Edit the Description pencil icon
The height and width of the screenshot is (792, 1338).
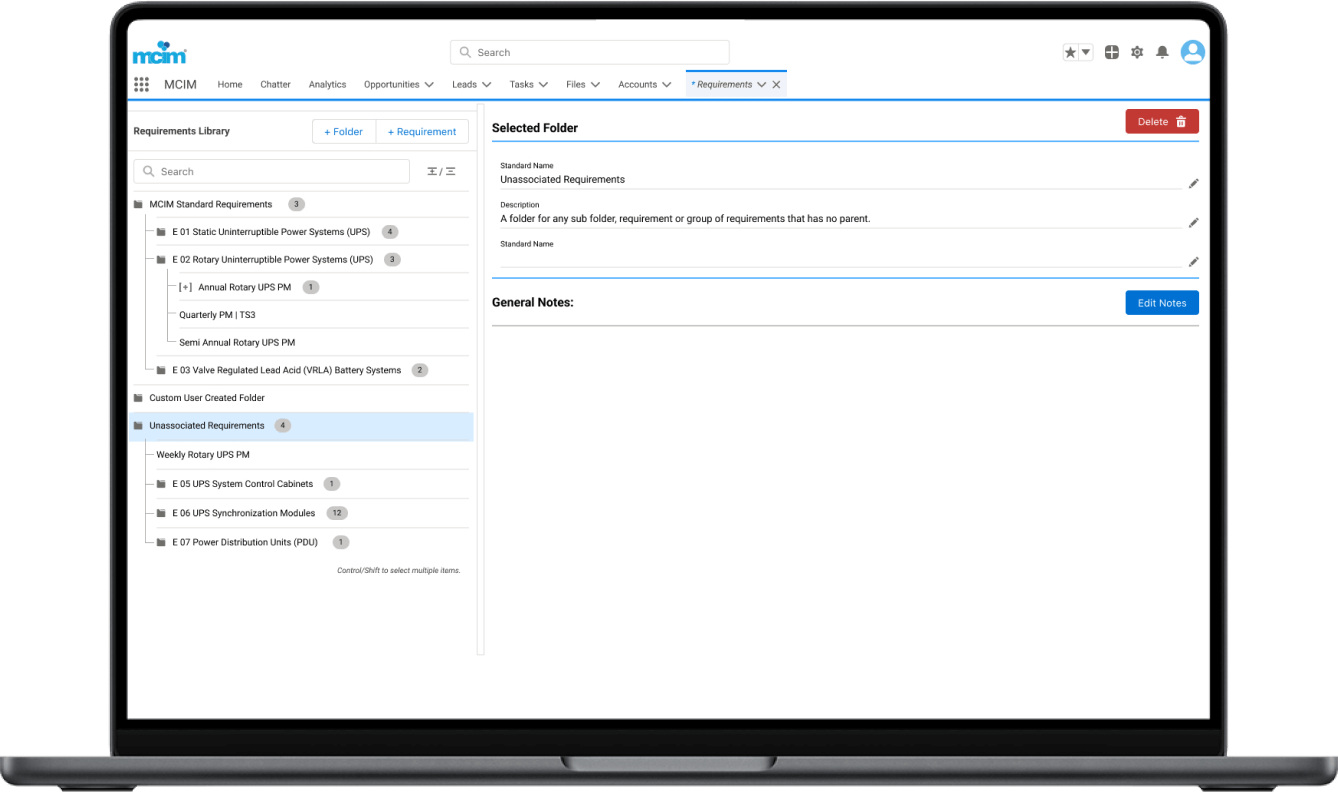[x=1193, y=223]
